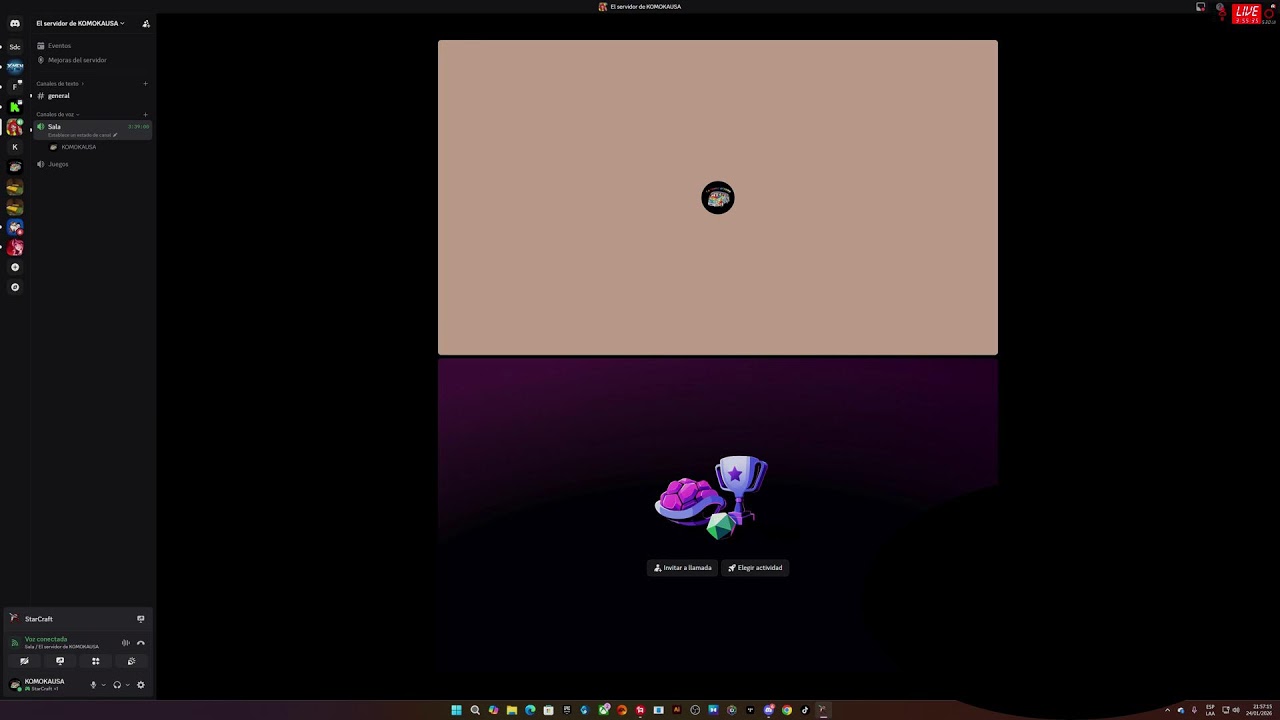Screen dimensions: 1280x720
Task: Open the soundboard in voice panel
Action: pos(131,661)
